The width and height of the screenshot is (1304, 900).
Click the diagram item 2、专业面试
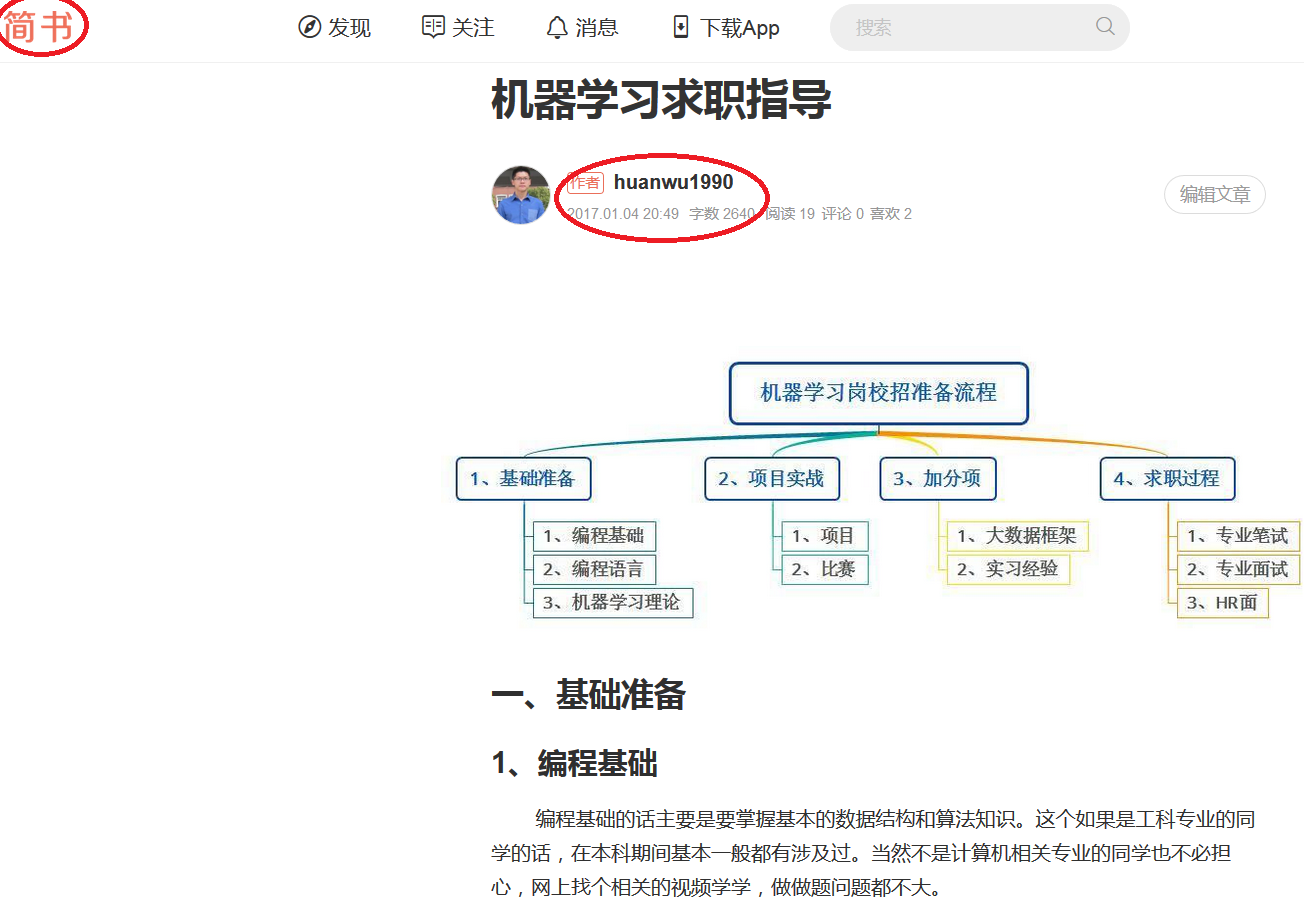point(1238,570)
